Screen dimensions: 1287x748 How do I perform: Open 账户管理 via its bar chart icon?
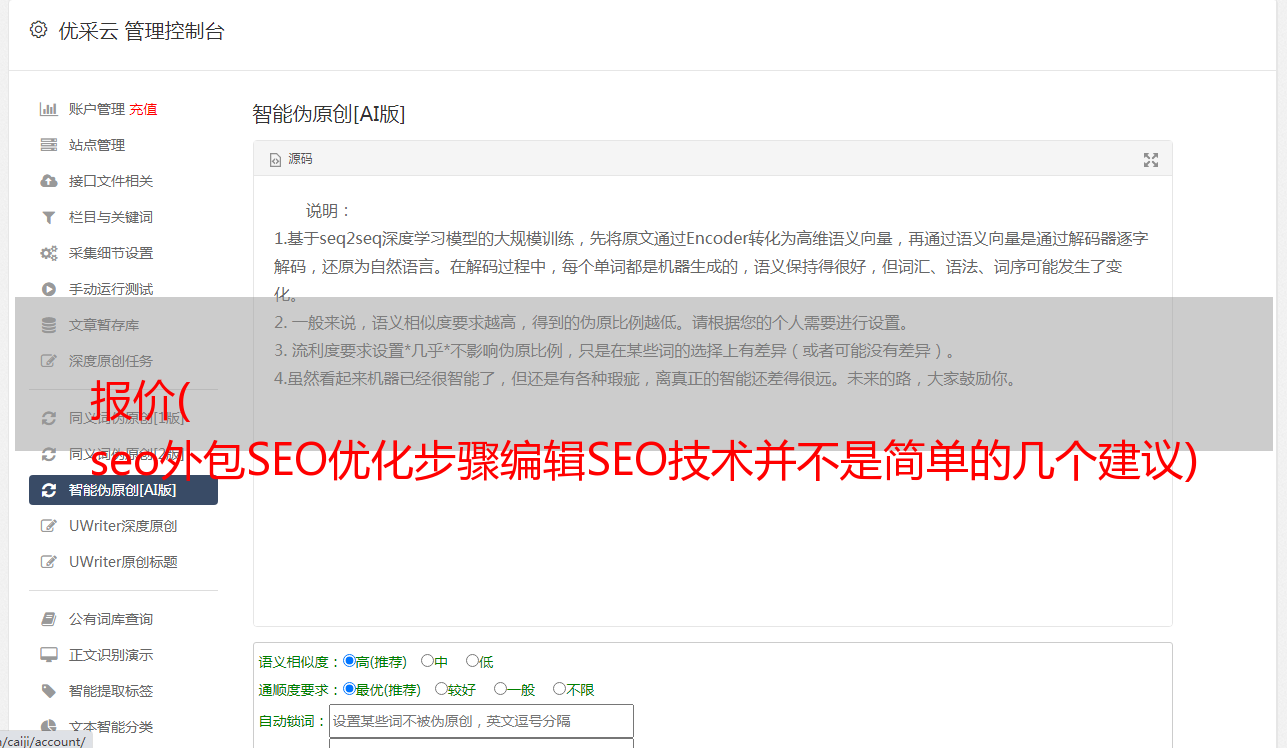(x=48, y=109)
